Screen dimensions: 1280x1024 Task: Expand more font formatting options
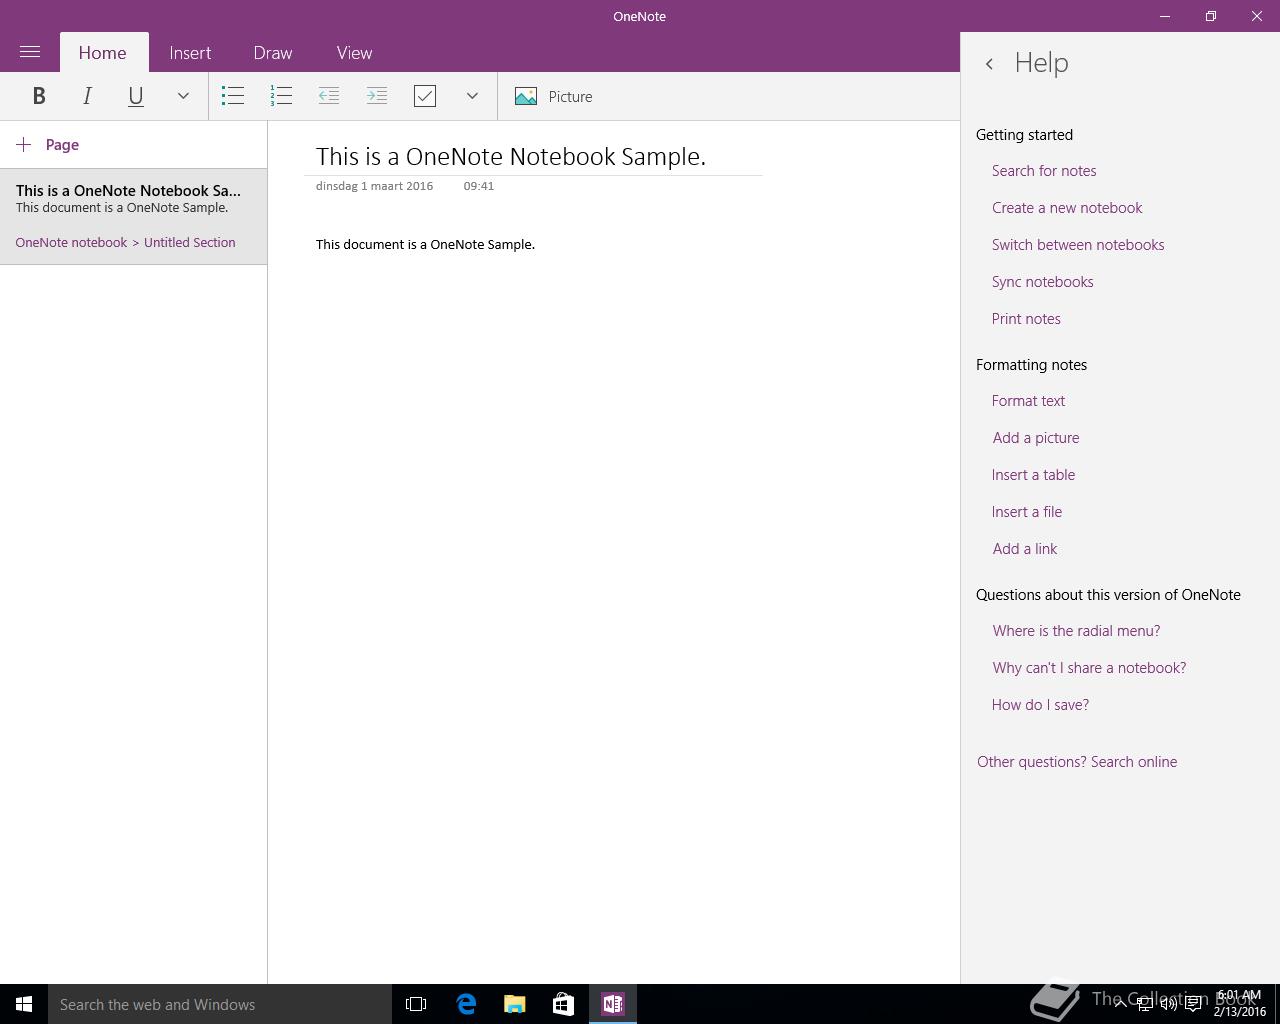pos(183,96)
